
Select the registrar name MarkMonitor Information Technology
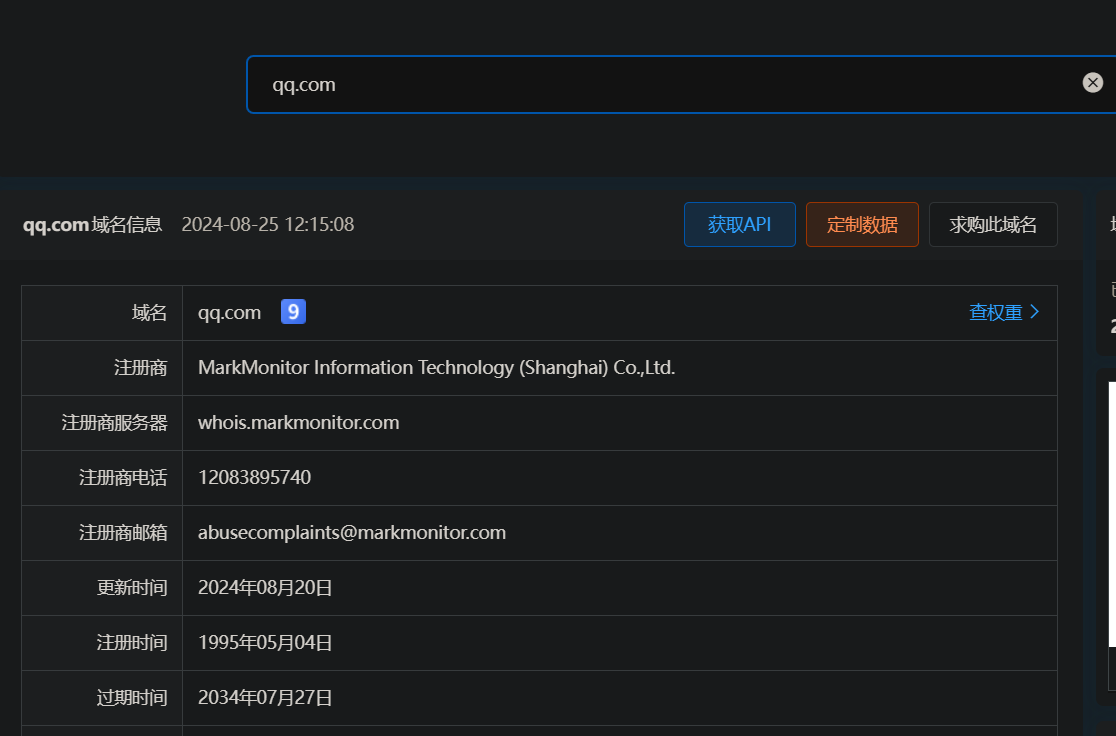pos(436,367)
